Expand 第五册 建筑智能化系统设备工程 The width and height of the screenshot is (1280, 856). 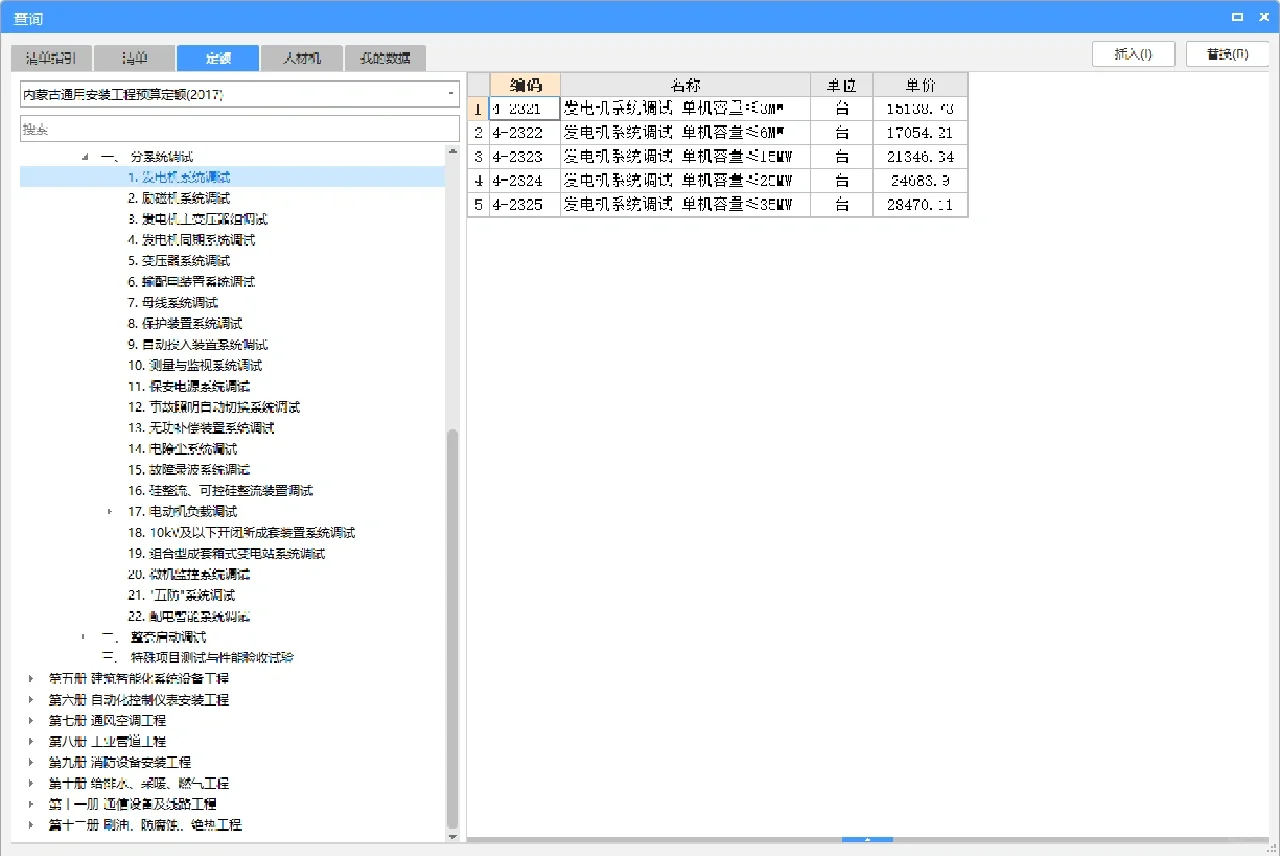29,678
